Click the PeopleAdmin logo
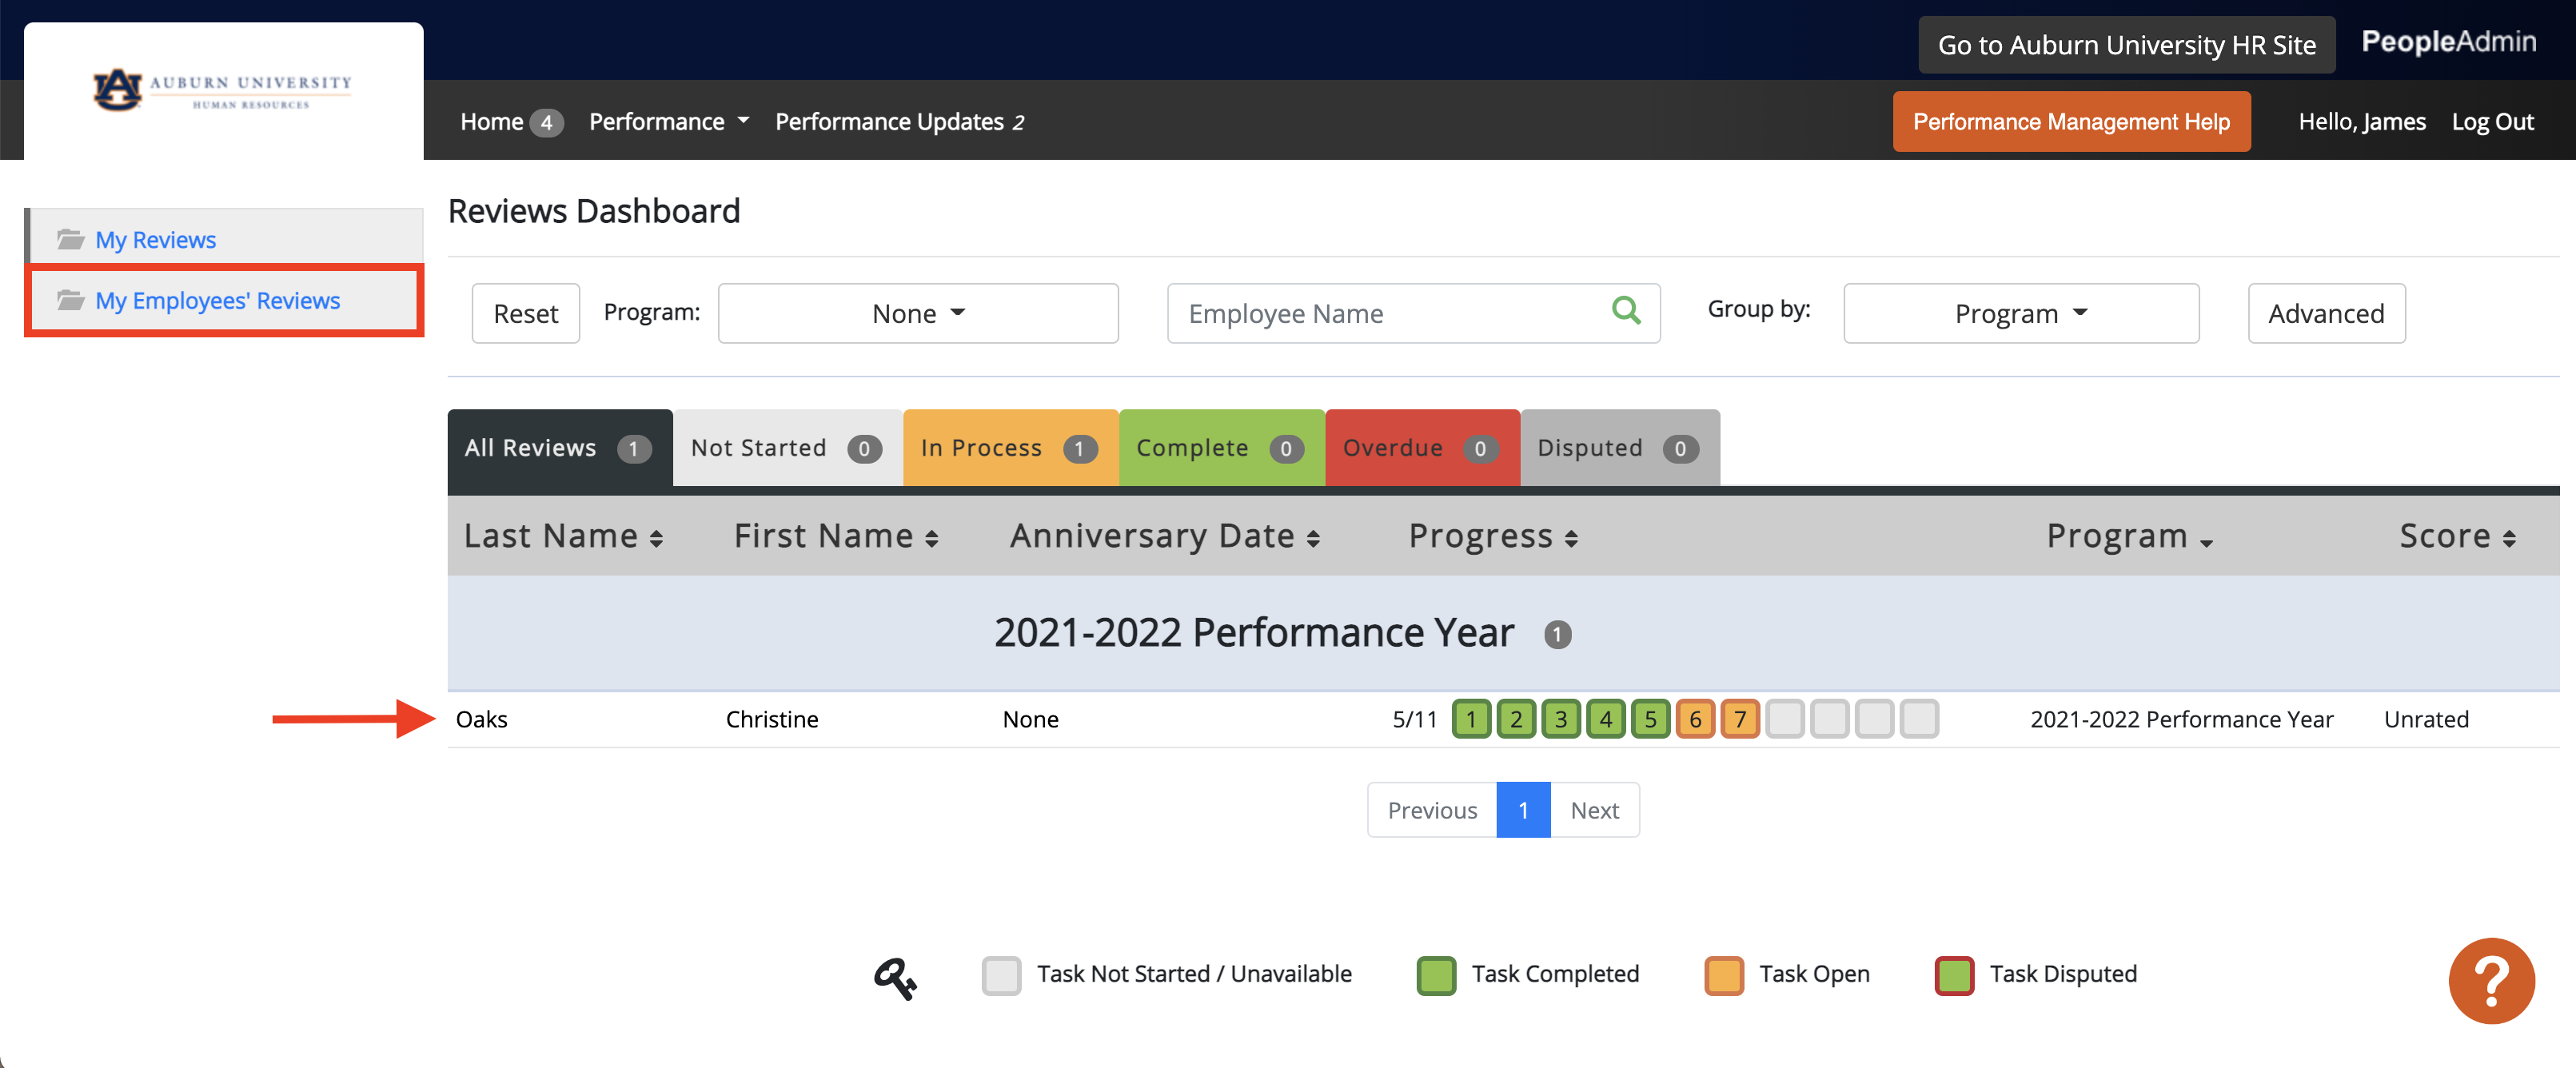Image resolution: width=2576 pixels, height=1068 pixels. tap(2449, 41)
